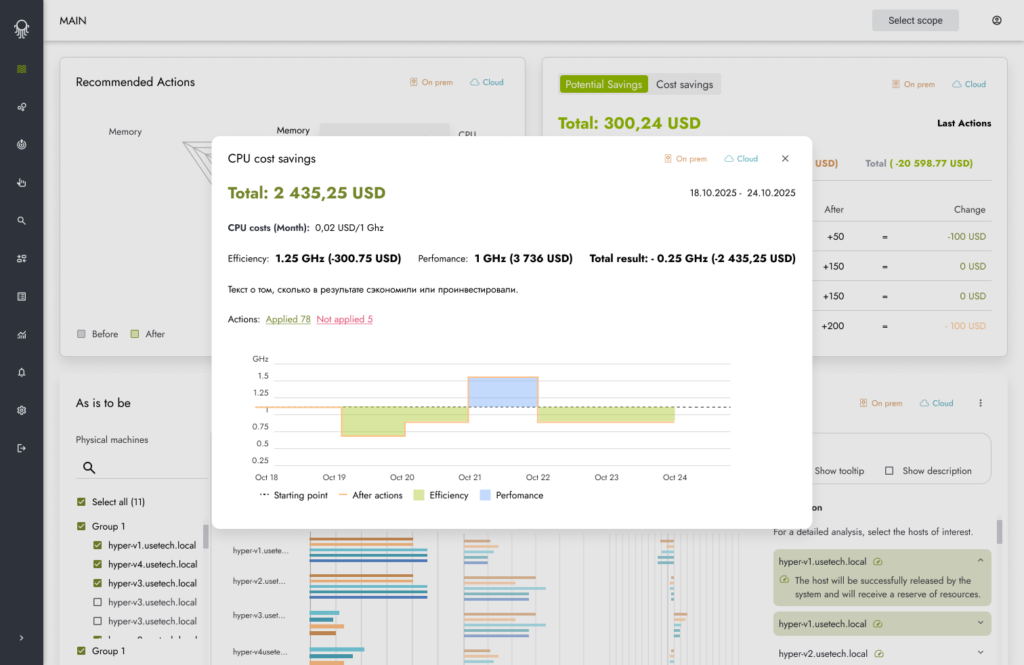The image size is (1024, 665).
Task: Click the machine tree scrollbar
Action: [x=206, y=536]
